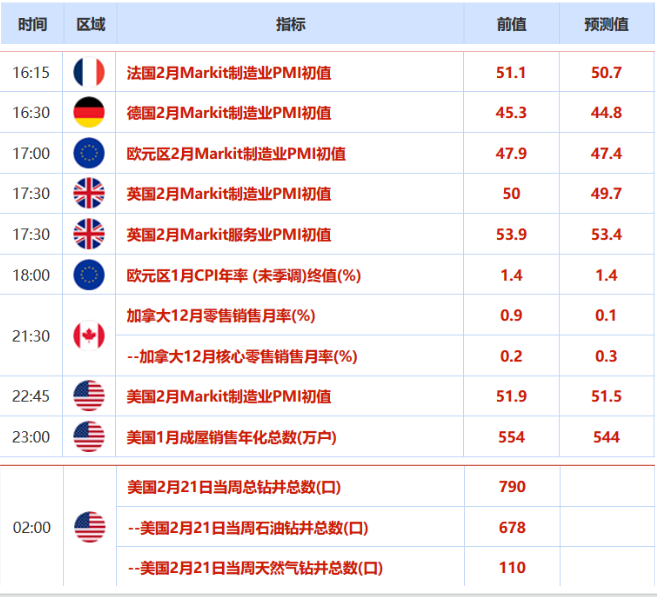Open 加拿大12月零售销售月率 indicator
The width and height of the screenshot is (657, 597).
click(x=220, y=315)
